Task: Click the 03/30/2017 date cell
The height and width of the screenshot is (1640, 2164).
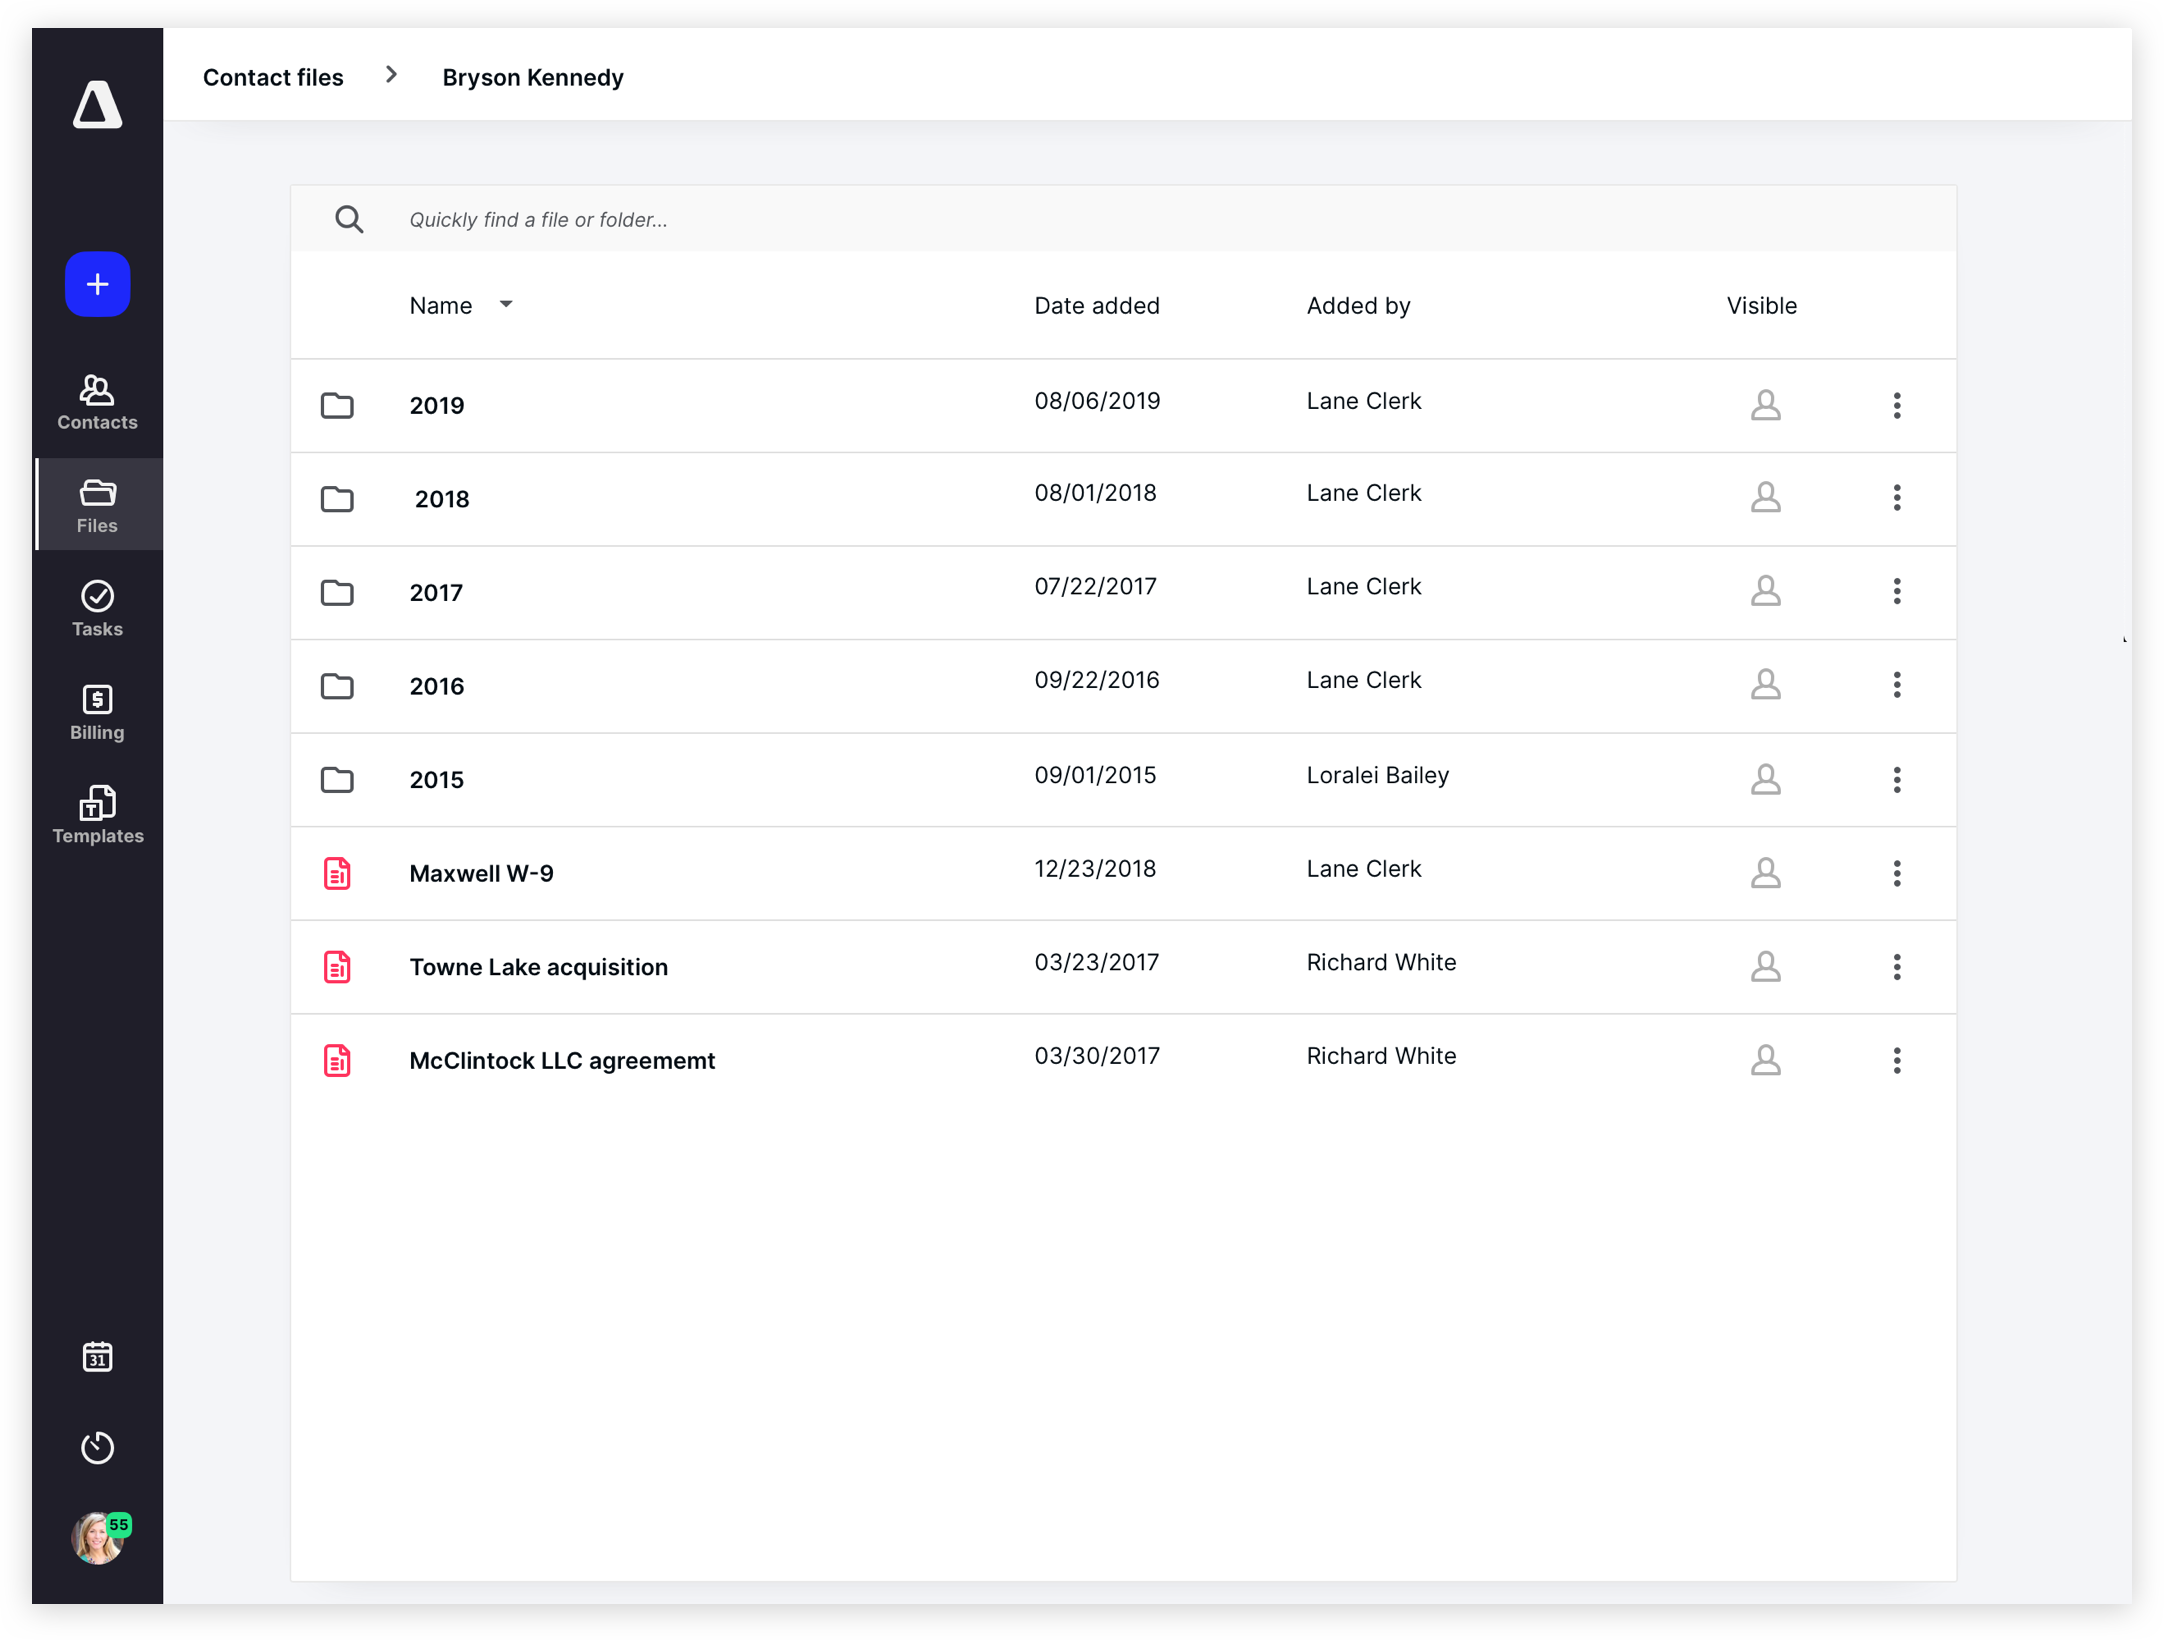Action: click(1097, 1056)
